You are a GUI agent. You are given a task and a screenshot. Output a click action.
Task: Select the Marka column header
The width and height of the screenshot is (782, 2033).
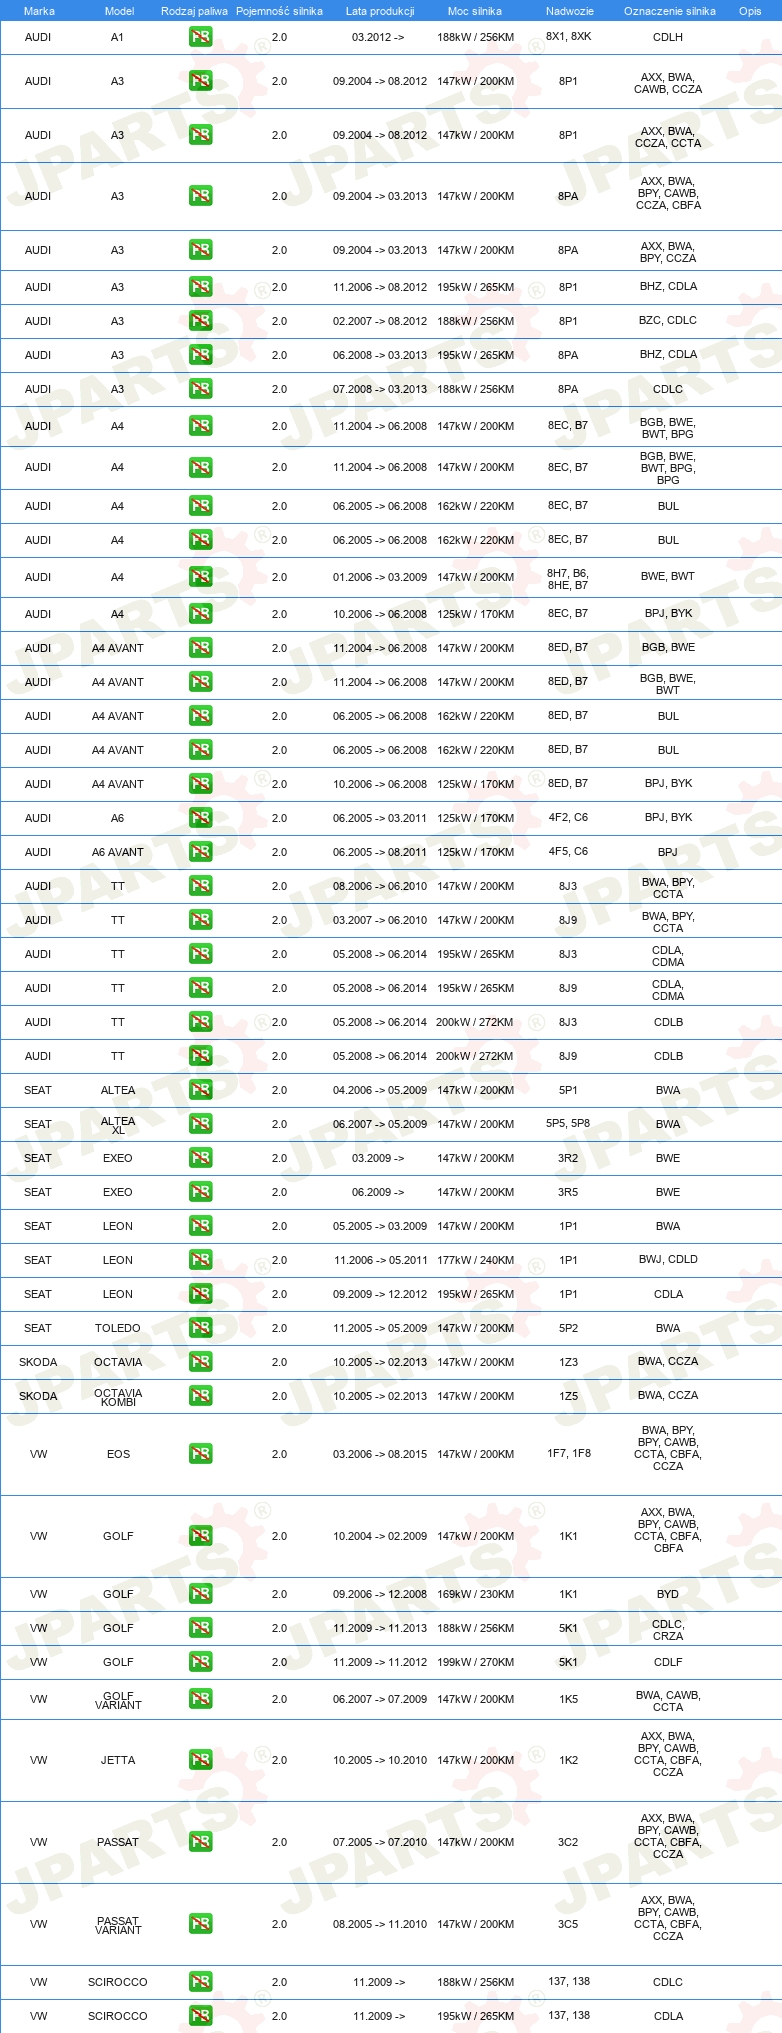point(39,11)
